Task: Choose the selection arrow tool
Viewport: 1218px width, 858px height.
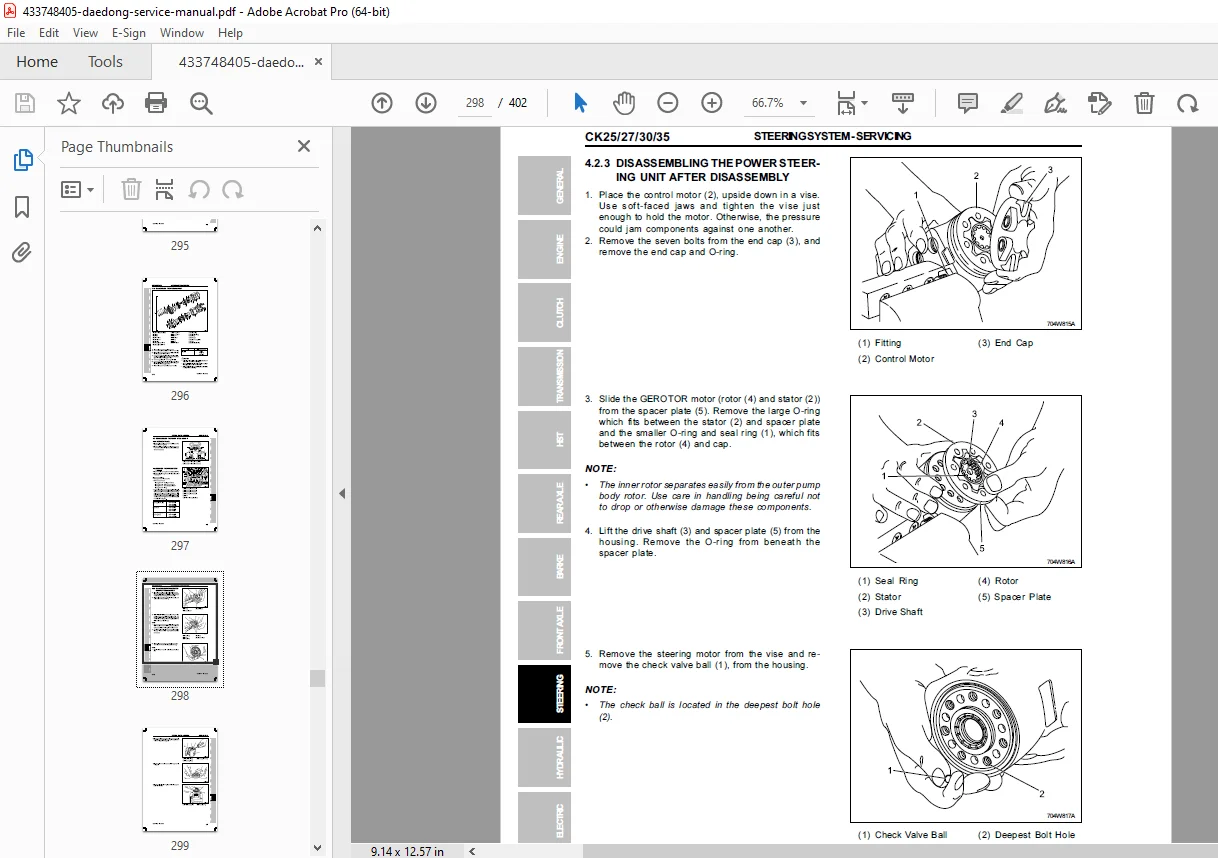Action: point(581,103)
